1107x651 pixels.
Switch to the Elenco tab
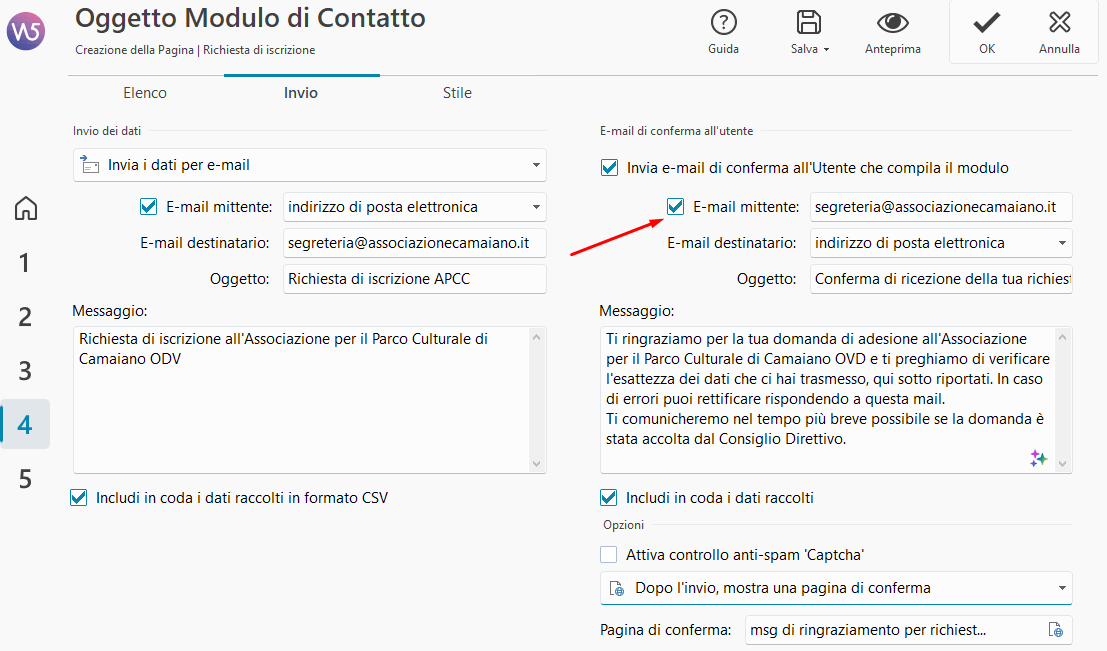(145, 92)
